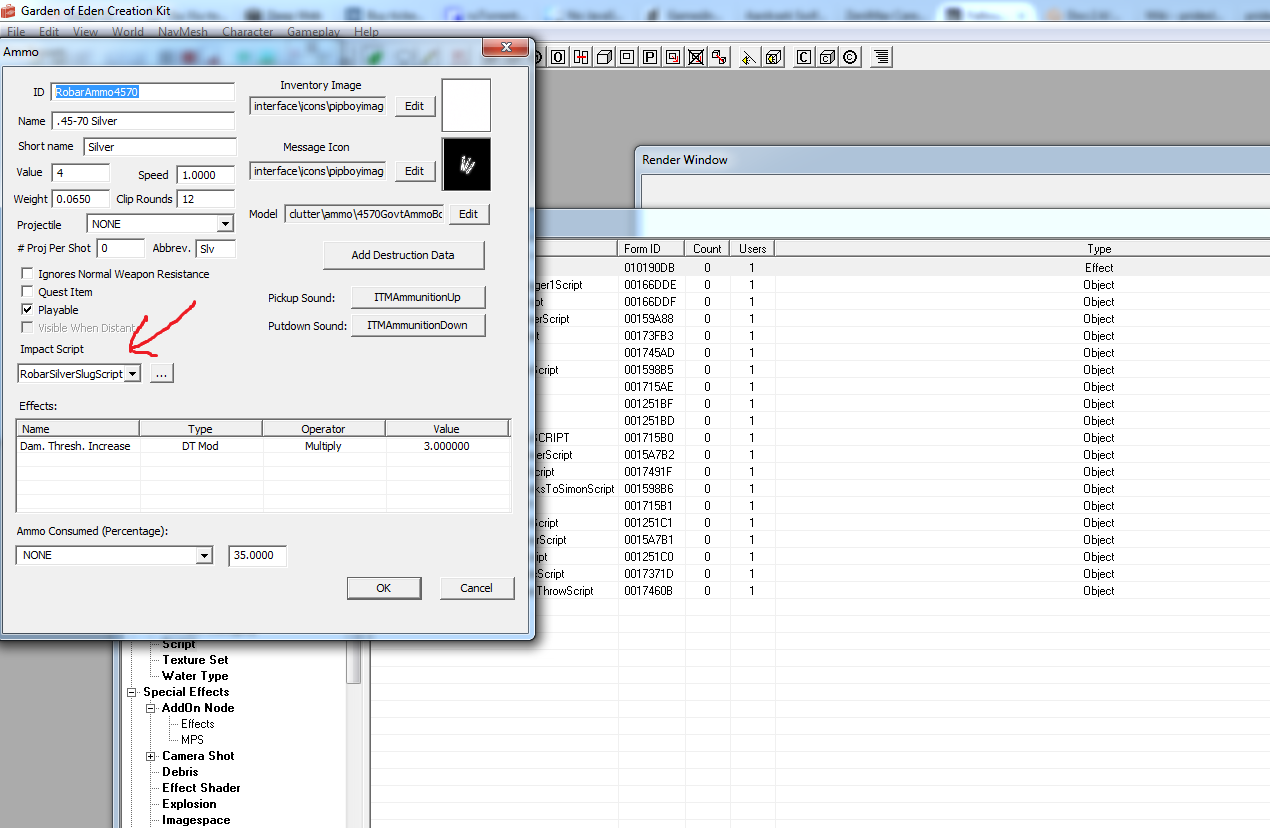The width and height of the screenshot is (1270, 828).
Task: Click the copyright-symbol toolbar icon
Action: coord(849,57)
